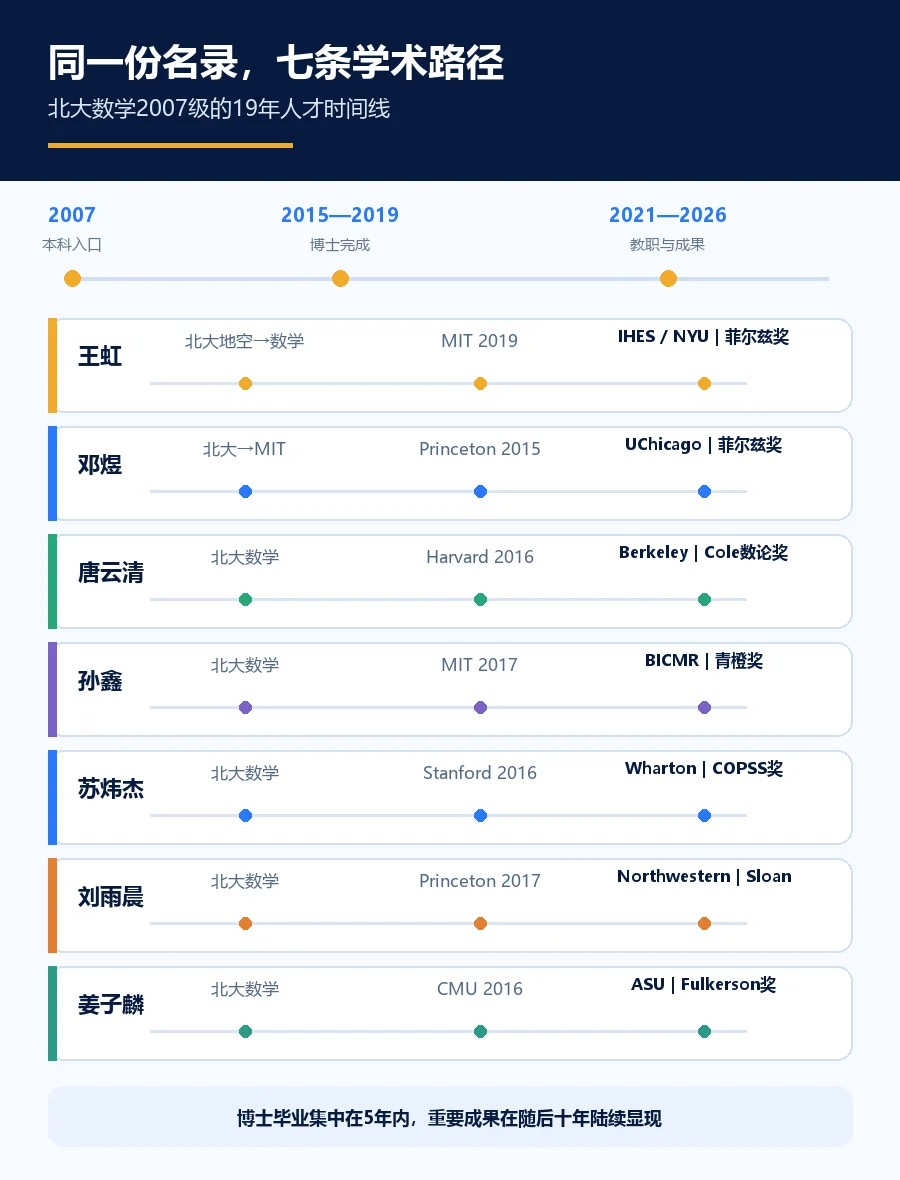Click the period label 2021—2026
The width and height of the screenshot is (900, 1180).
(668, 215)
